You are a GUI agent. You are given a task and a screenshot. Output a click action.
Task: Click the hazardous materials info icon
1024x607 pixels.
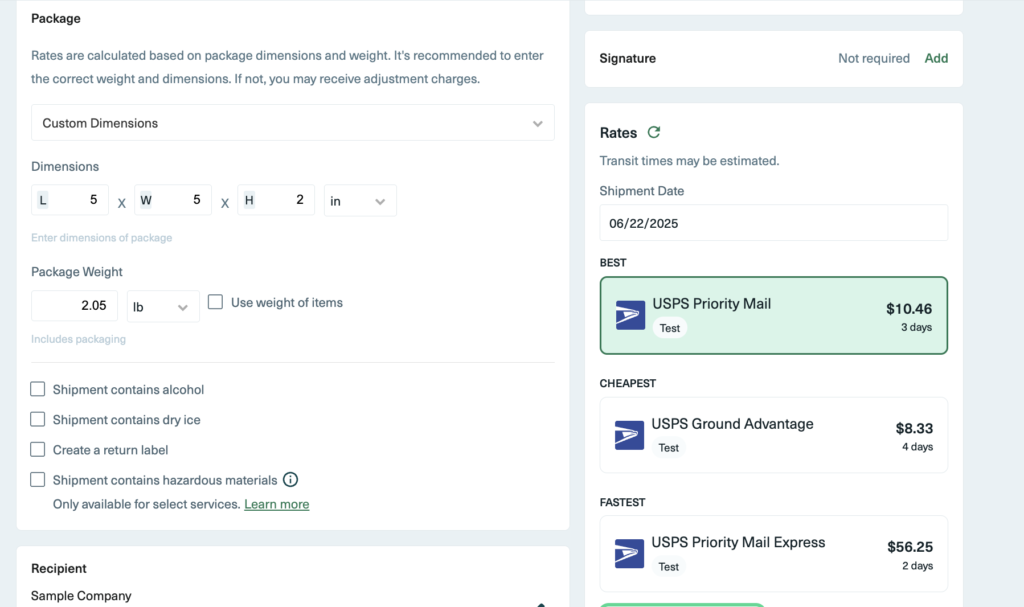coord(291,480)
